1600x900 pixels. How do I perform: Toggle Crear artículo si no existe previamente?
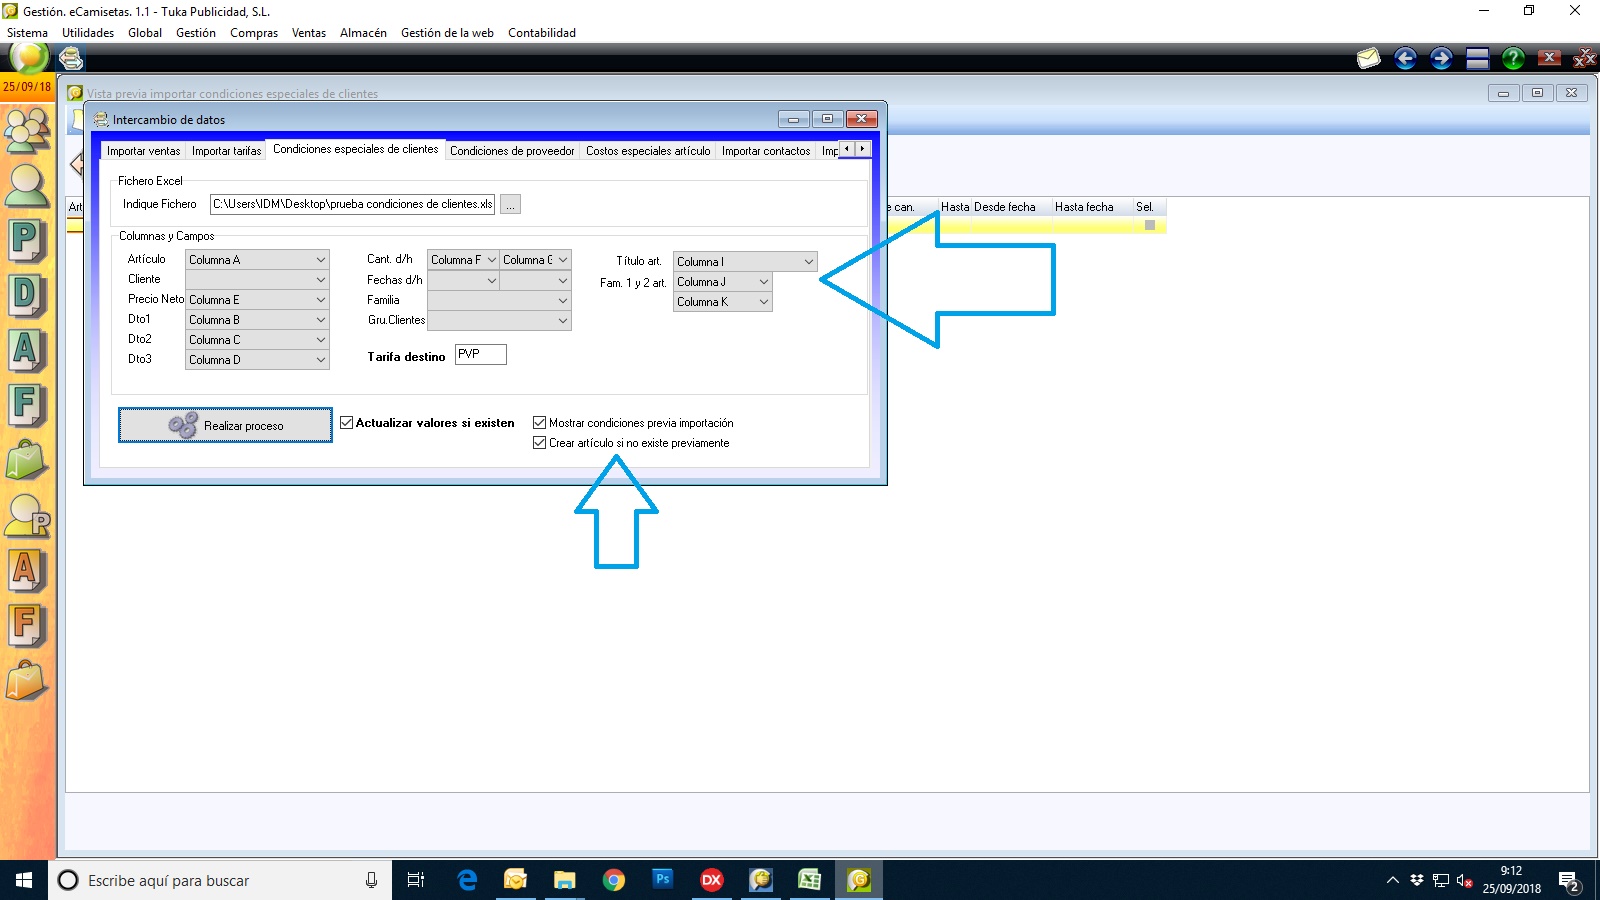coord(540,443)
